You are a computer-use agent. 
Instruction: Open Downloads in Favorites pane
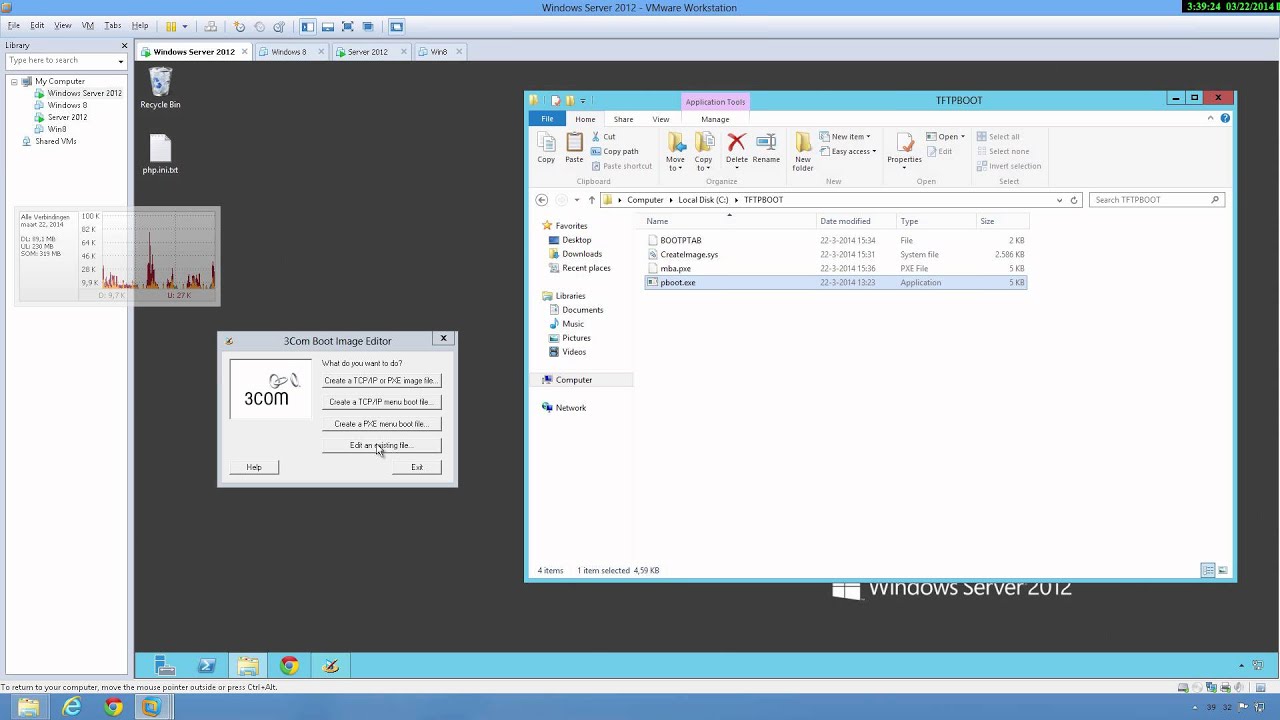582,254
